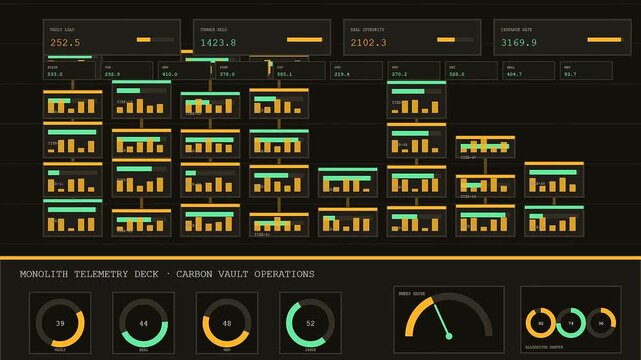Open the stat cell showing 410.0
This screenshot has height=360, width=641.
(184, 71)
